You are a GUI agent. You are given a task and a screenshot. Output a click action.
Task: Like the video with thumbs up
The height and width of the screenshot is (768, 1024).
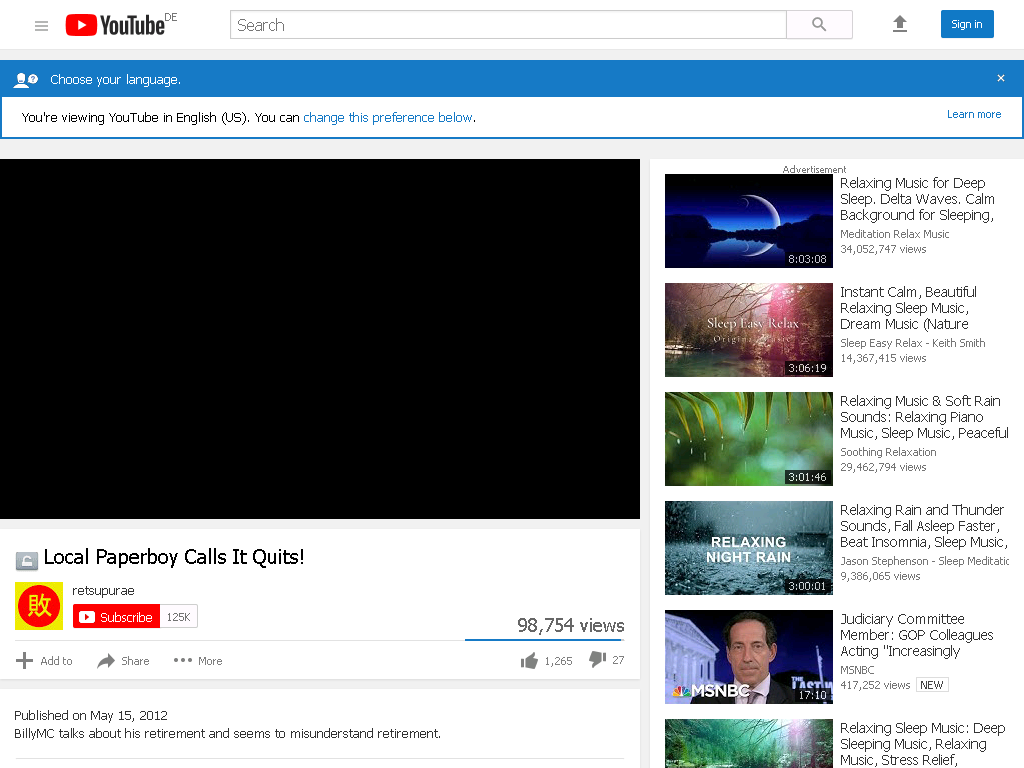(529, 661)
